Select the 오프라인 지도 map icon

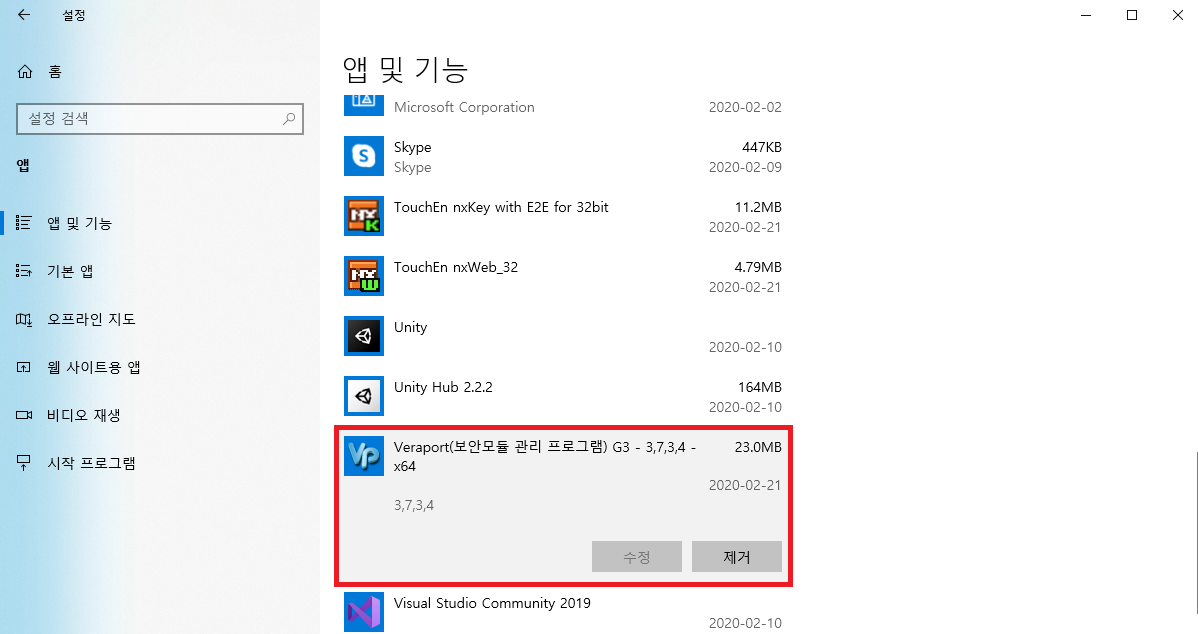(x=24, y=319)
